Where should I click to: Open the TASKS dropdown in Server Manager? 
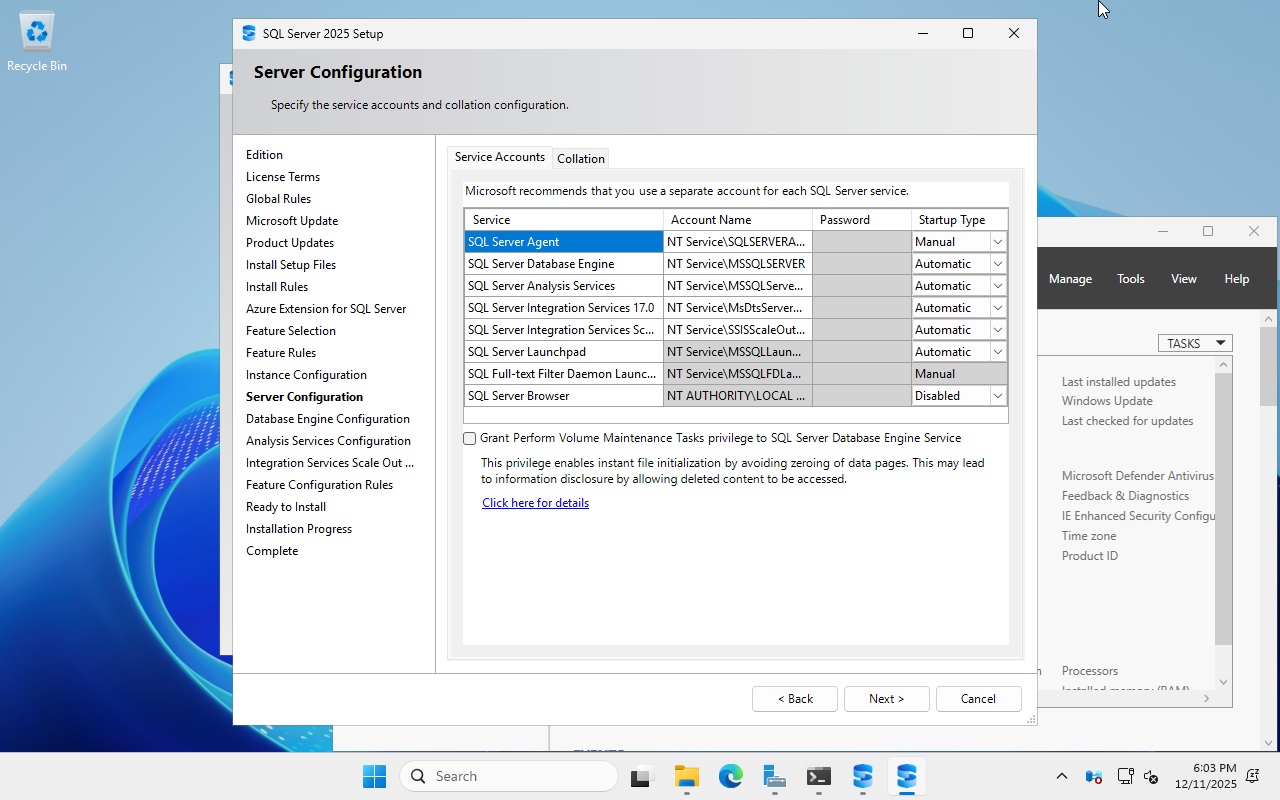(1195, 343)
